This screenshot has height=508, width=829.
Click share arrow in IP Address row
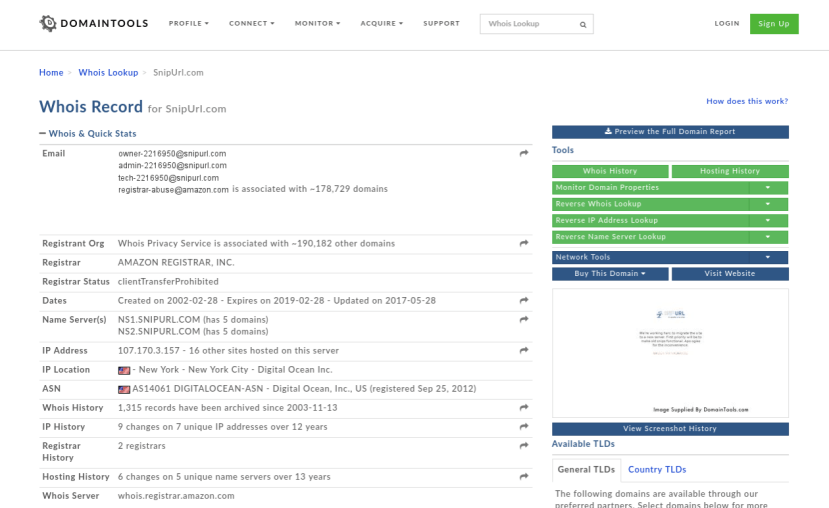click(523, 350)
